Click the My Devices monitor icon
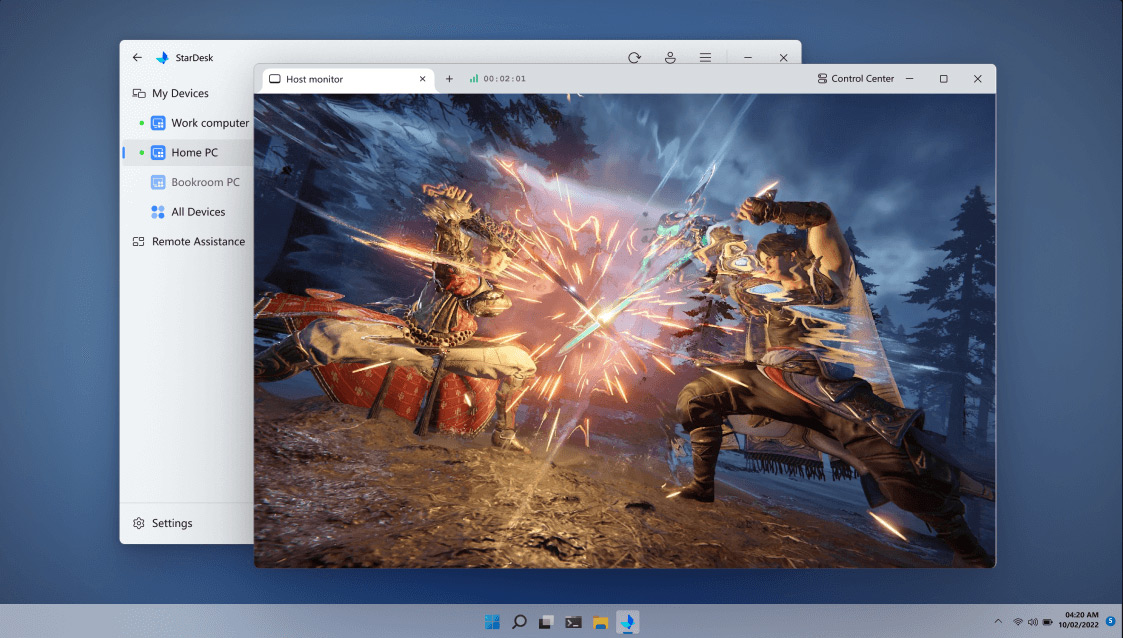Viewport: 1123px width, 638px height. tap(139, 93)
